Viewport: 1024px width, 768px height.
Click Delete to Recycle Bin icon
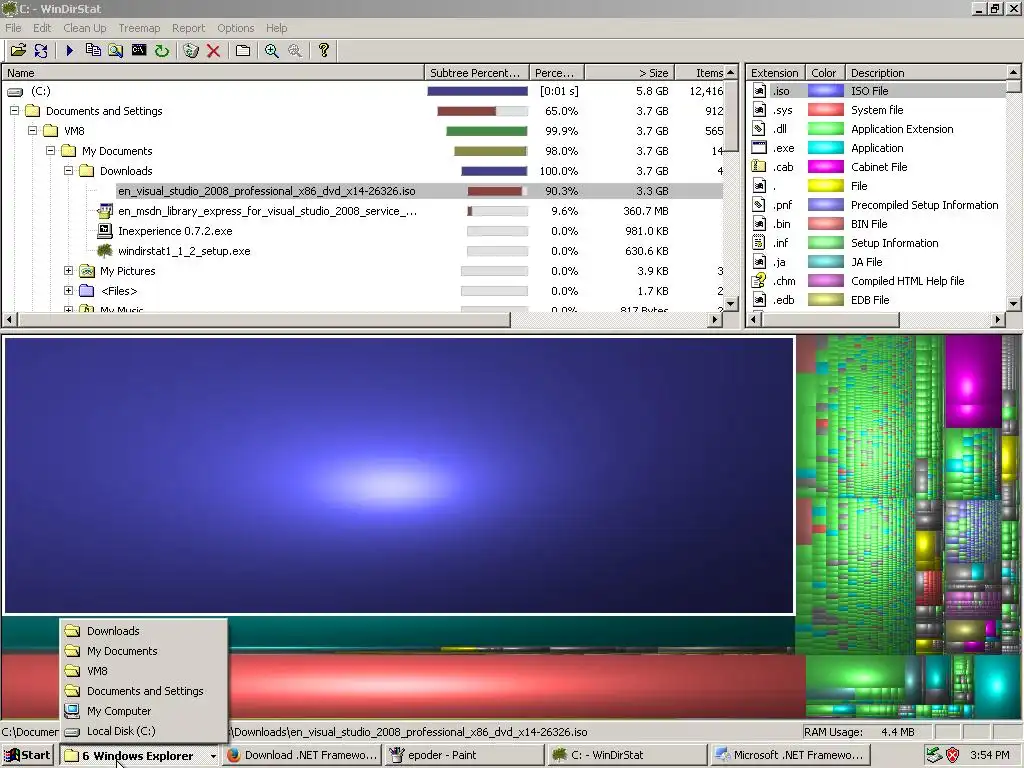[x=191, y=50]
